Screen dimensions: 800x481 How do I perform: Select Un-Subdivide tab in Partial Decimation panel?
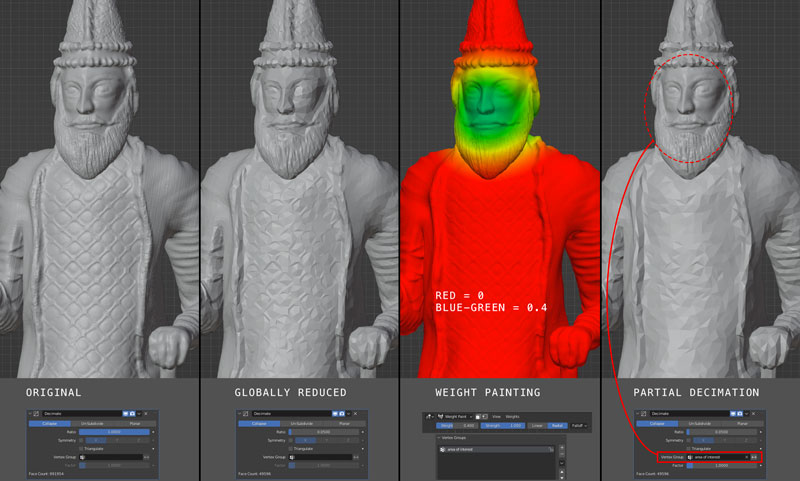pos(702,422)
